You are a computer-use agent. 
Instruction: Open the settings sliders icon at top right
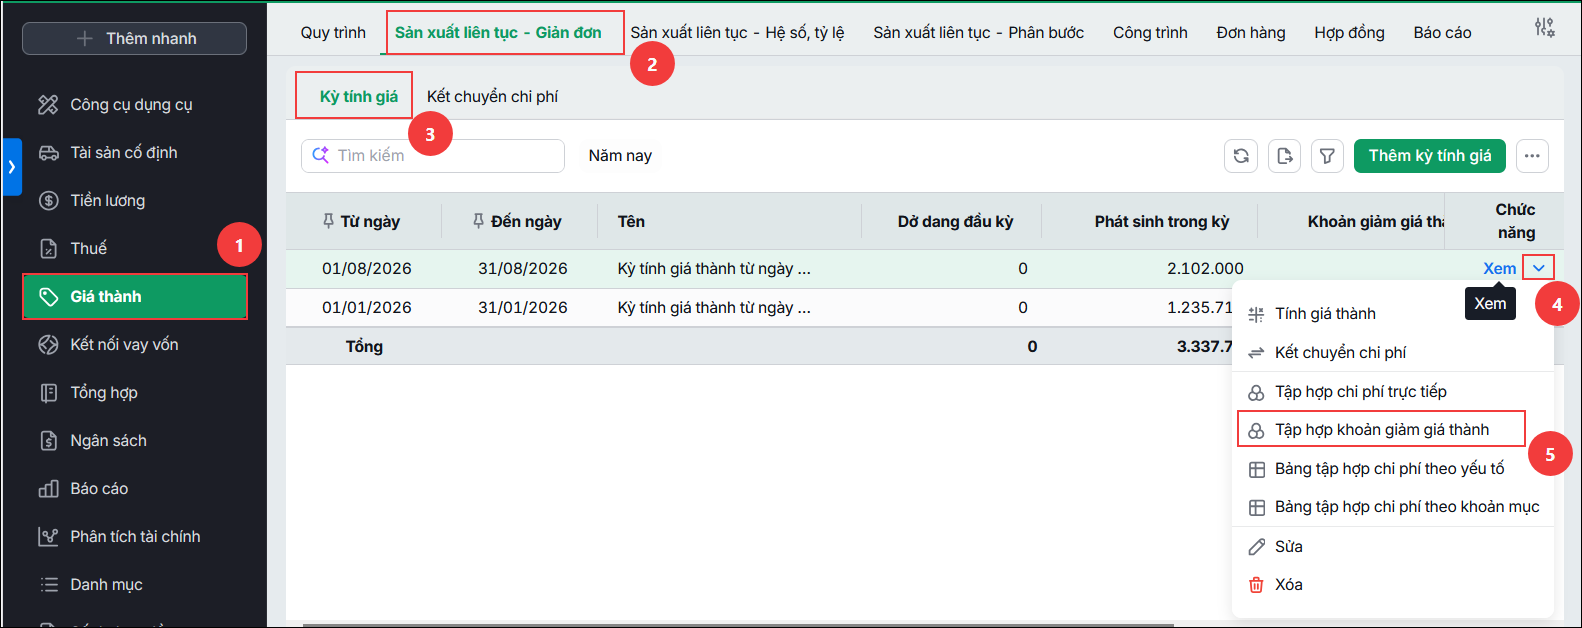click(1545, 28)
